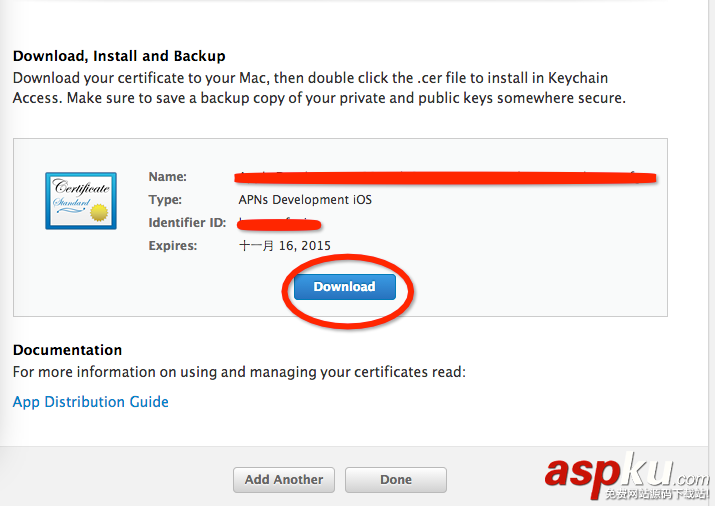The width and height of the screenshot is (715, 506).
Task: Select the 'Download, Install and Backup' heading
Action: 119,56
